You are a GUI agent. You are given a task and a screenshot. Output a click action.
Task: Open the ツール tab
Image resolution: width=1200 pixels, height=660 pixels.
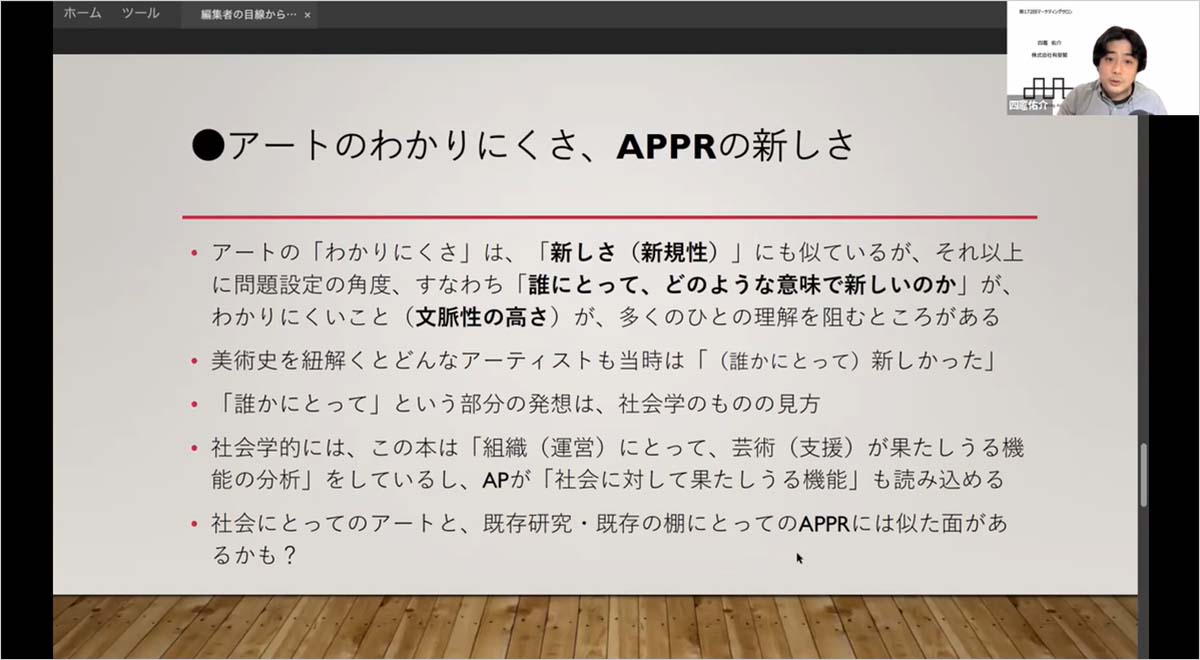point(141,14)
